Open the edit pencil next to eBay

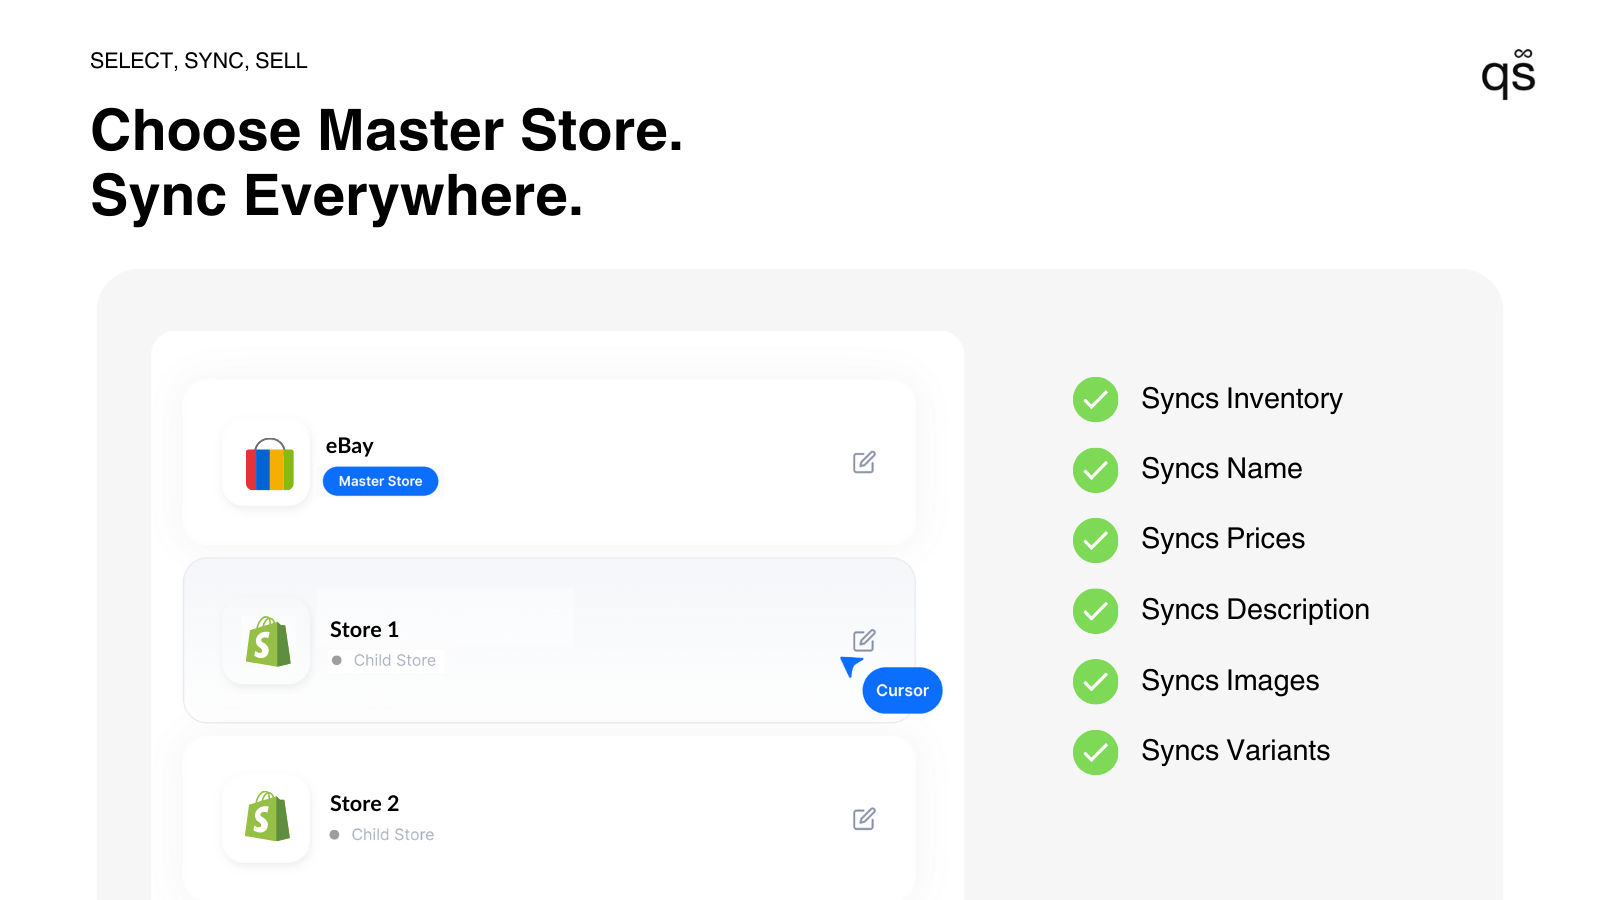pyautogui.click(x=863, y=462)
